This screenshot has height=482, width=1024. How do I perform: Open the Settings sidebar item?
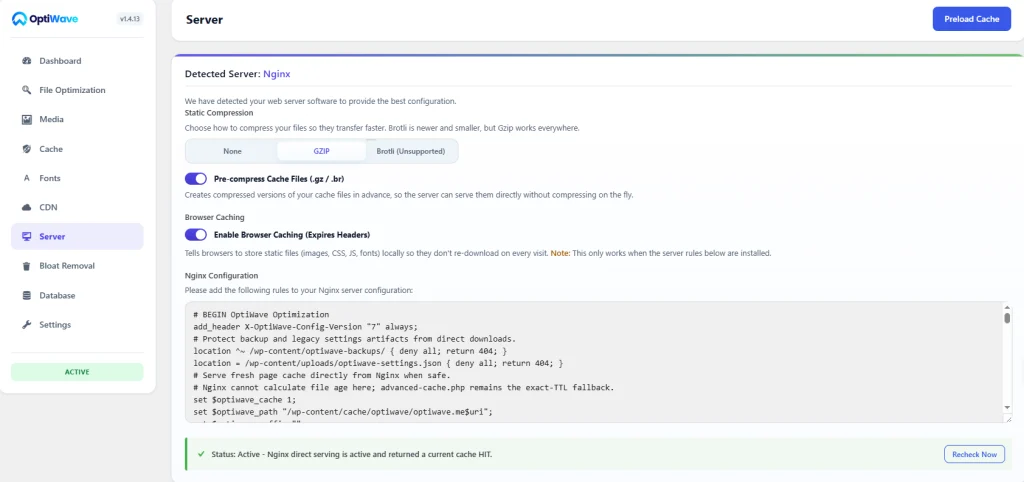(77, 325)
